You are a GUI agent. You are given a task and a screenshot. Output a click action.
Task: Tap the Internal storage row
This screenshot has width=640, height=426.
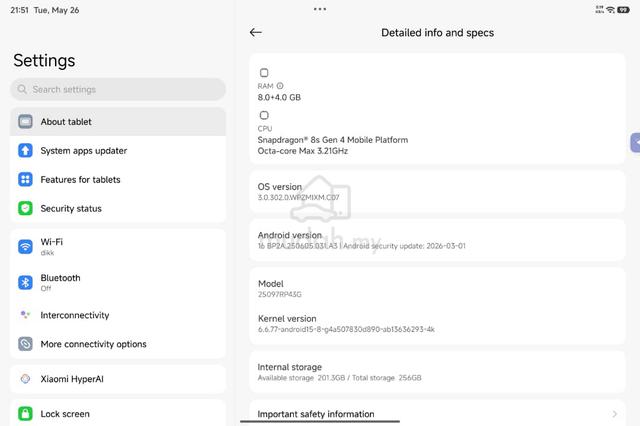437,372
